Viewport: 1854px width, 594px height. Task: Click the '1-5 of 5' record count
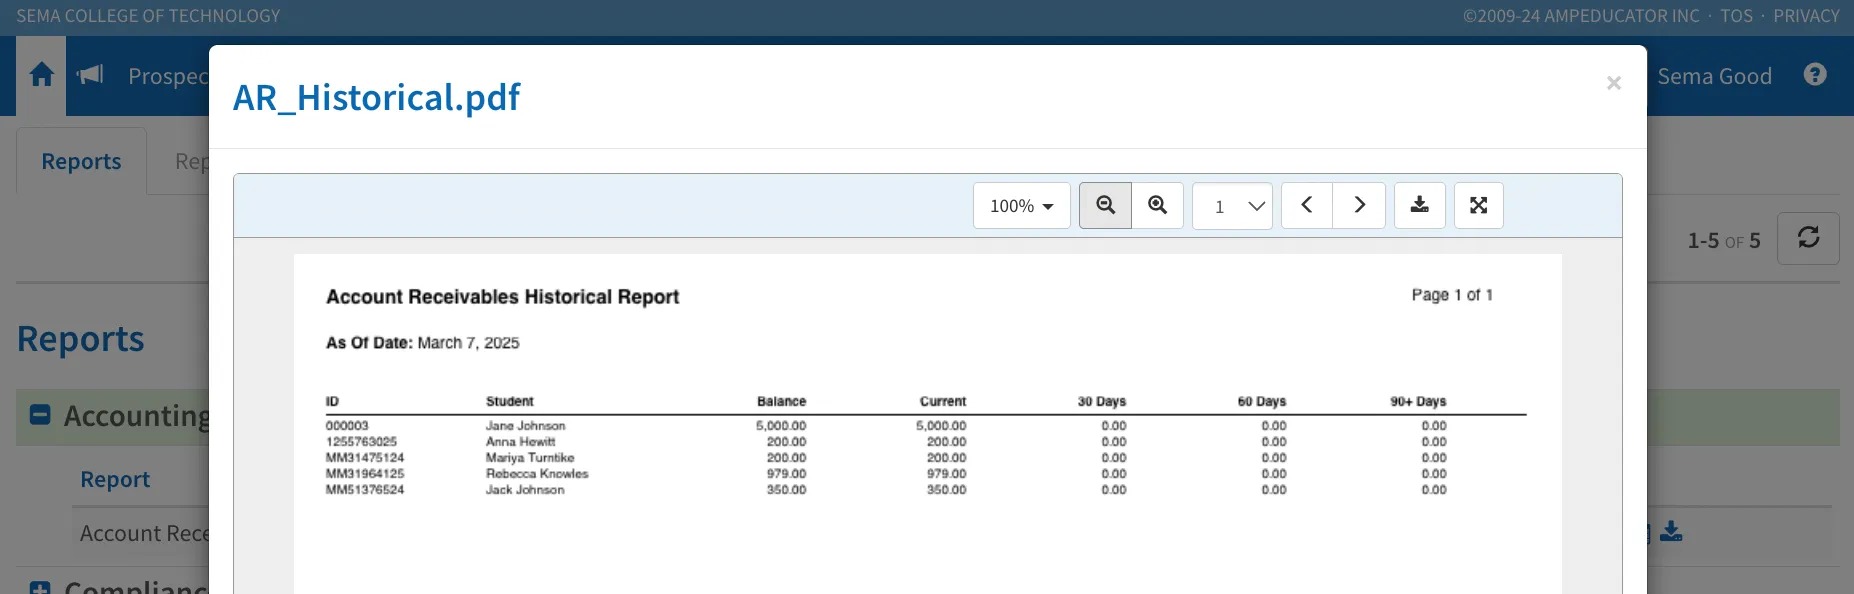pyautogui.click(x=1724, y=241)
